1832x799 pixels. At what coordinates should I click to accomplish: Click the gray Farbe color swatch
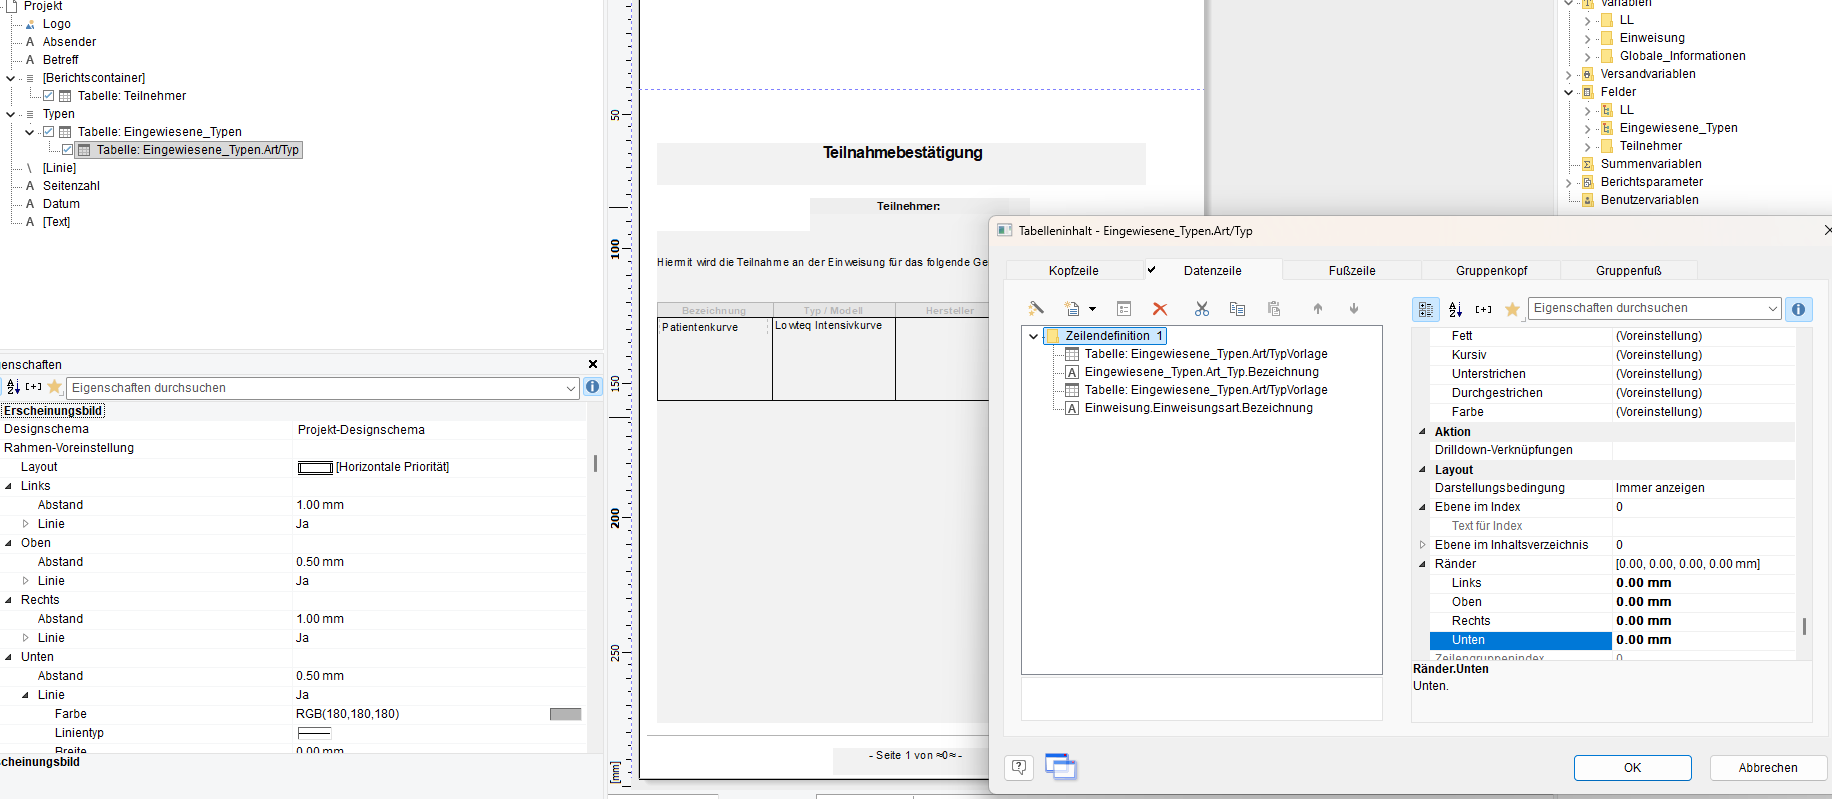(565, 714)
